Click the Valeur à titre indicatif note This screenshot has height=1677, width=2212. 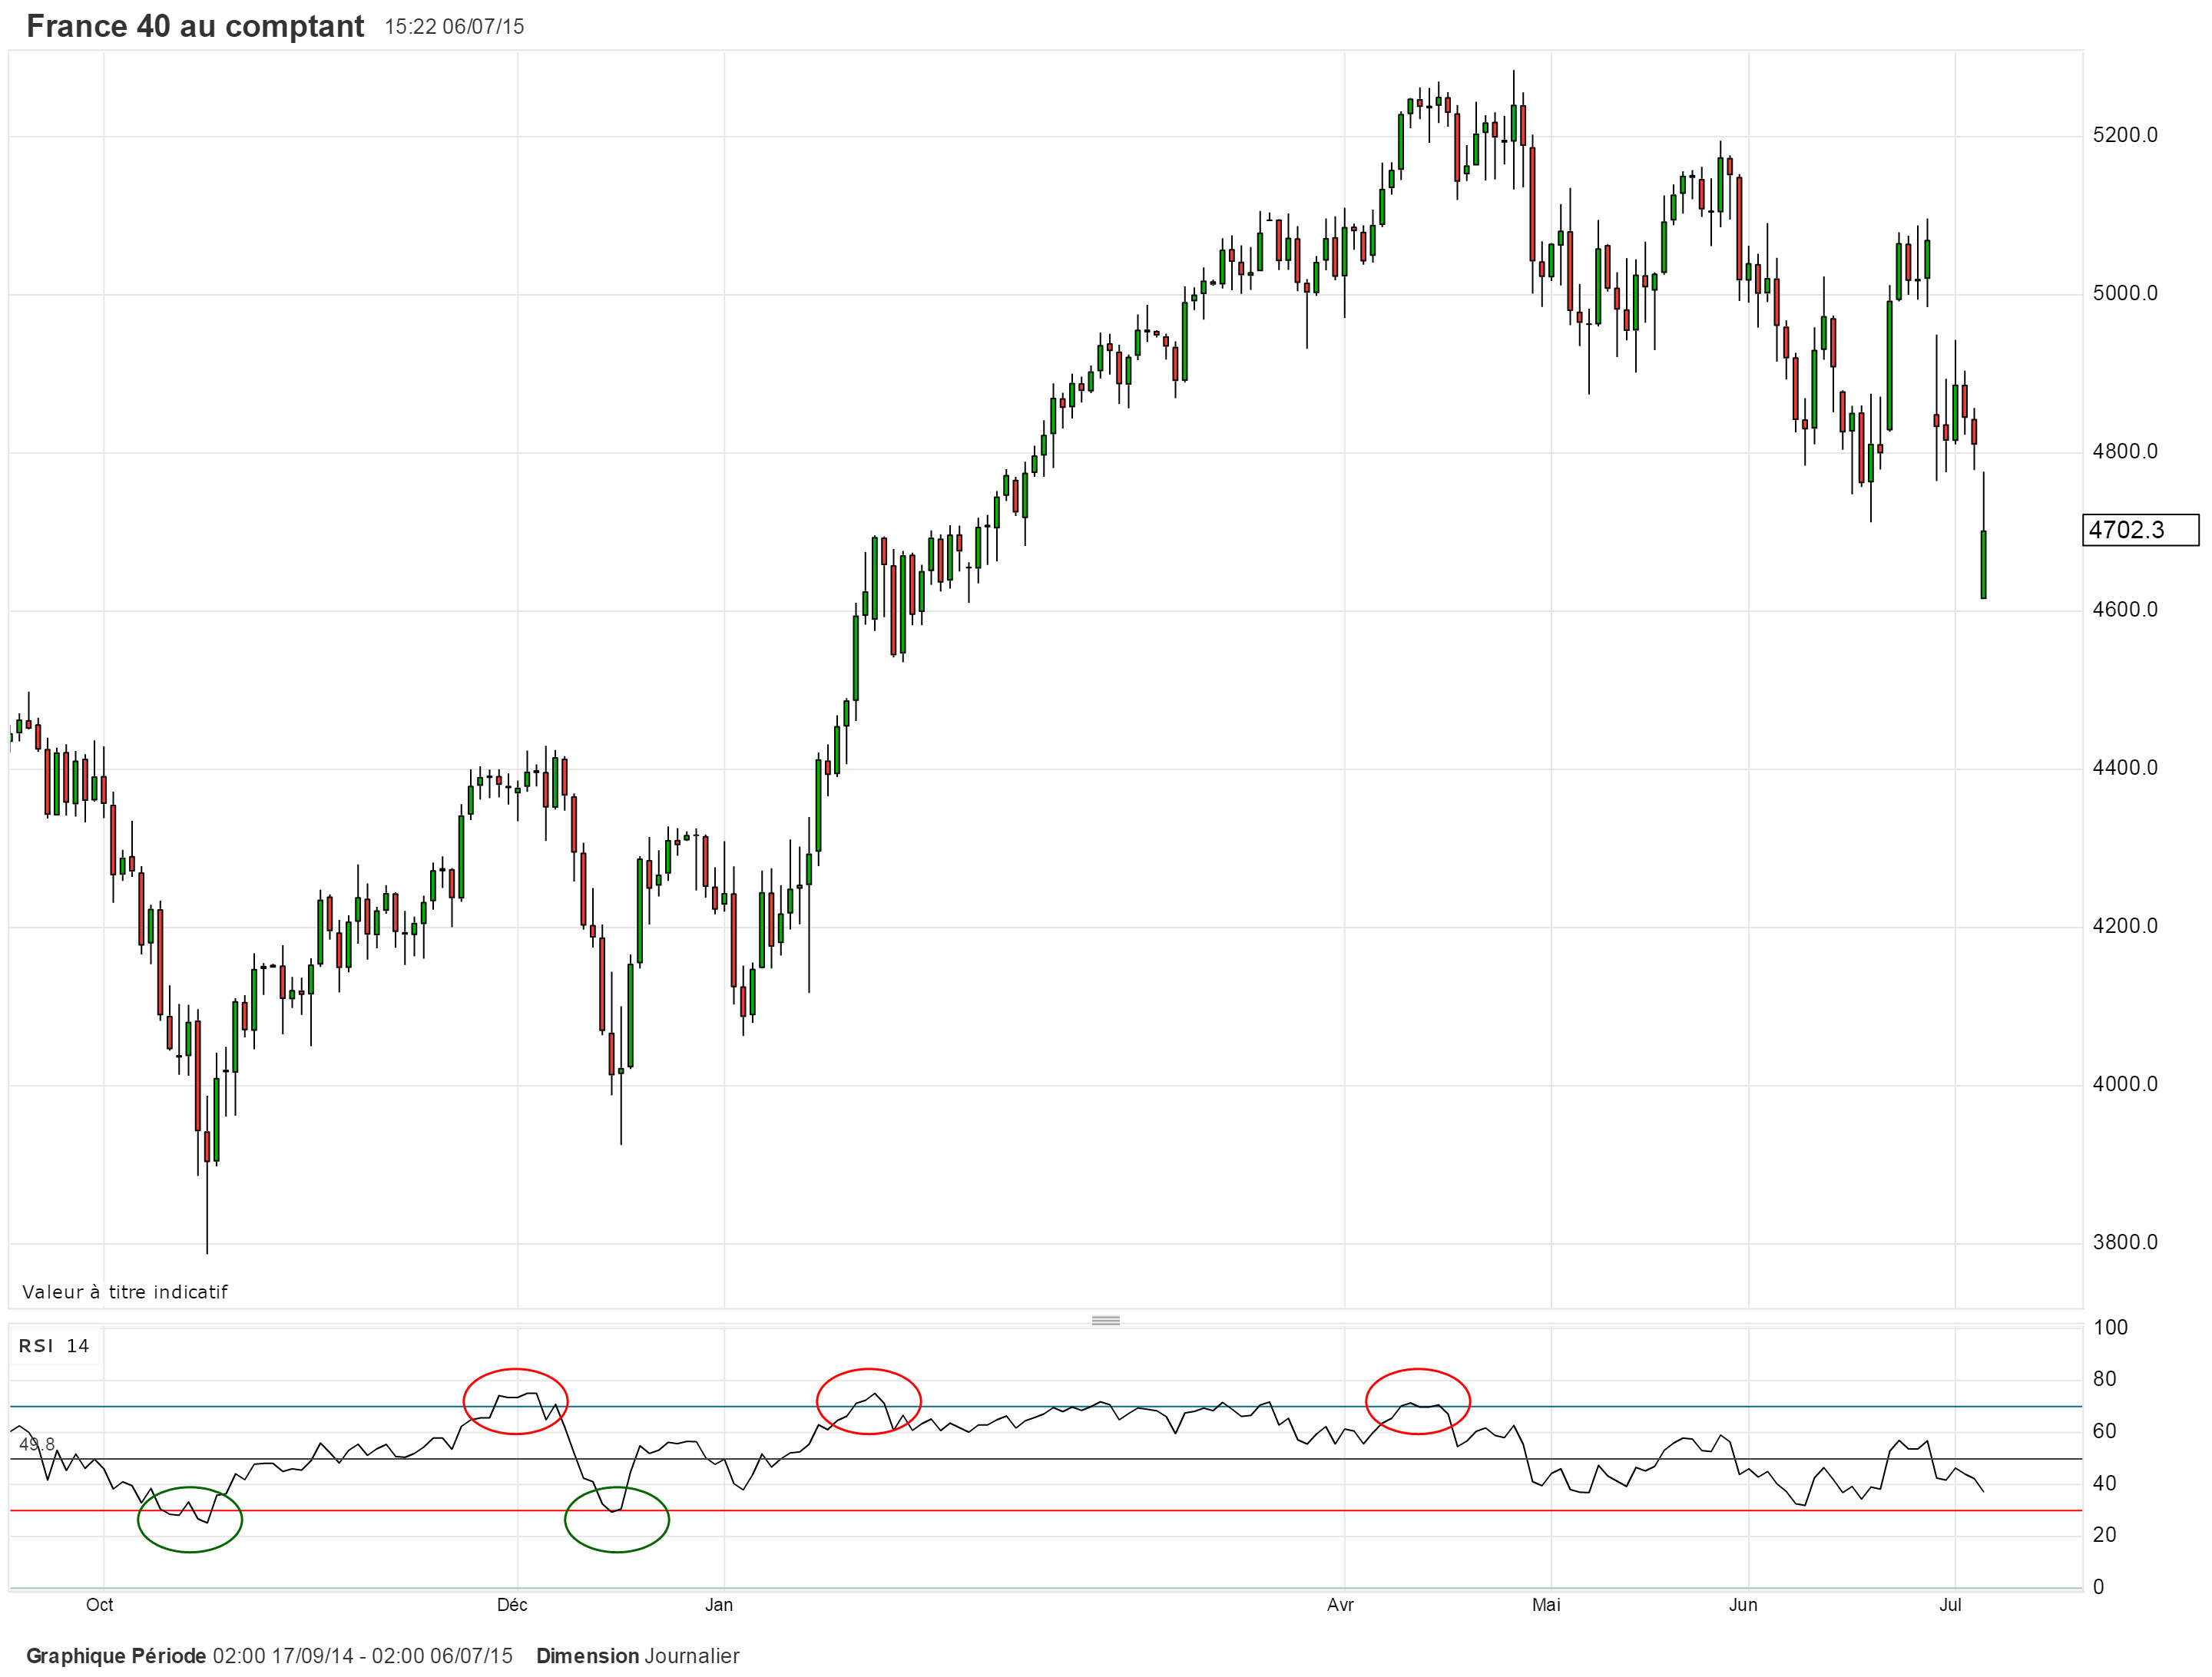click(x=125, y=1292)
